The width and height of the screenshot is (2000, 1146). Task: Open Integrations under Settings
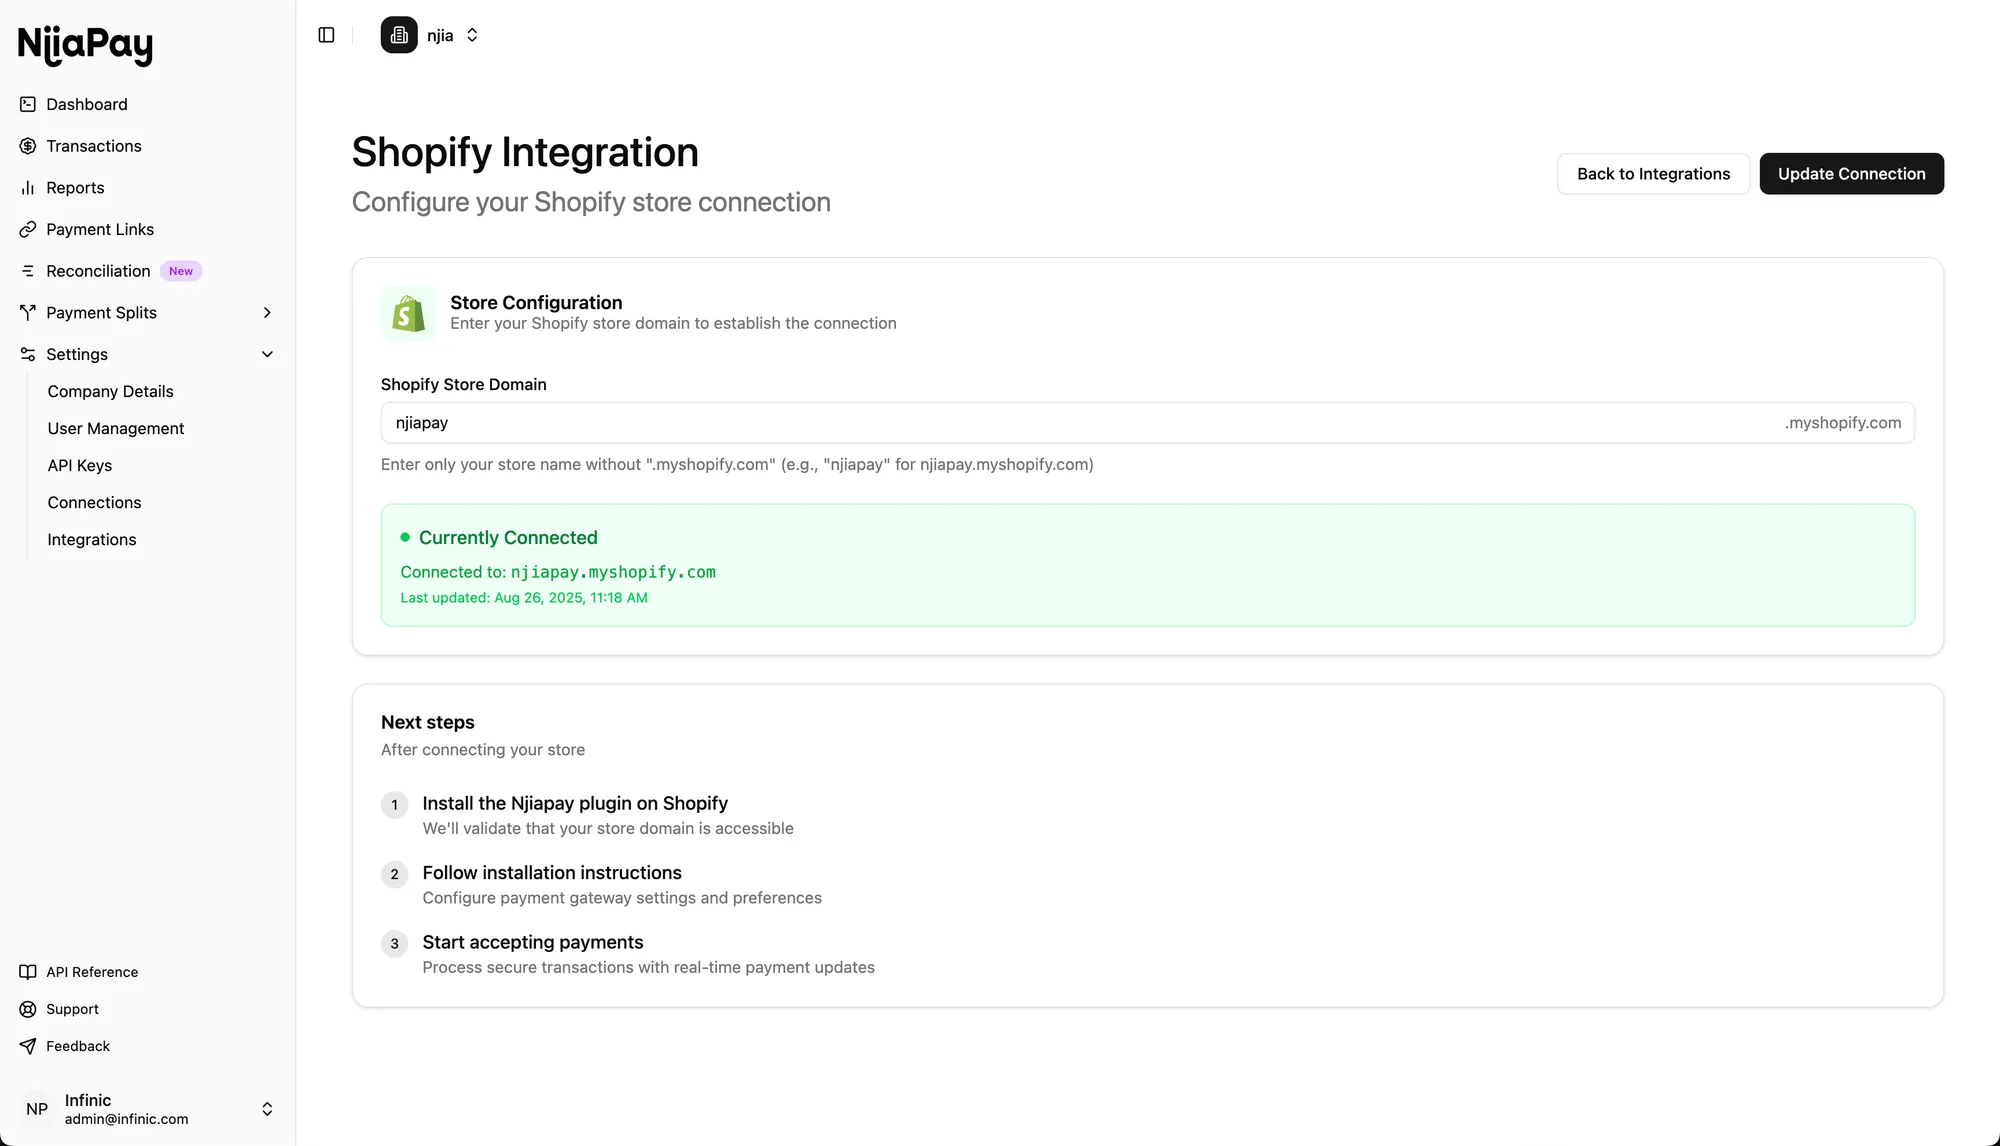click(92, 540)
